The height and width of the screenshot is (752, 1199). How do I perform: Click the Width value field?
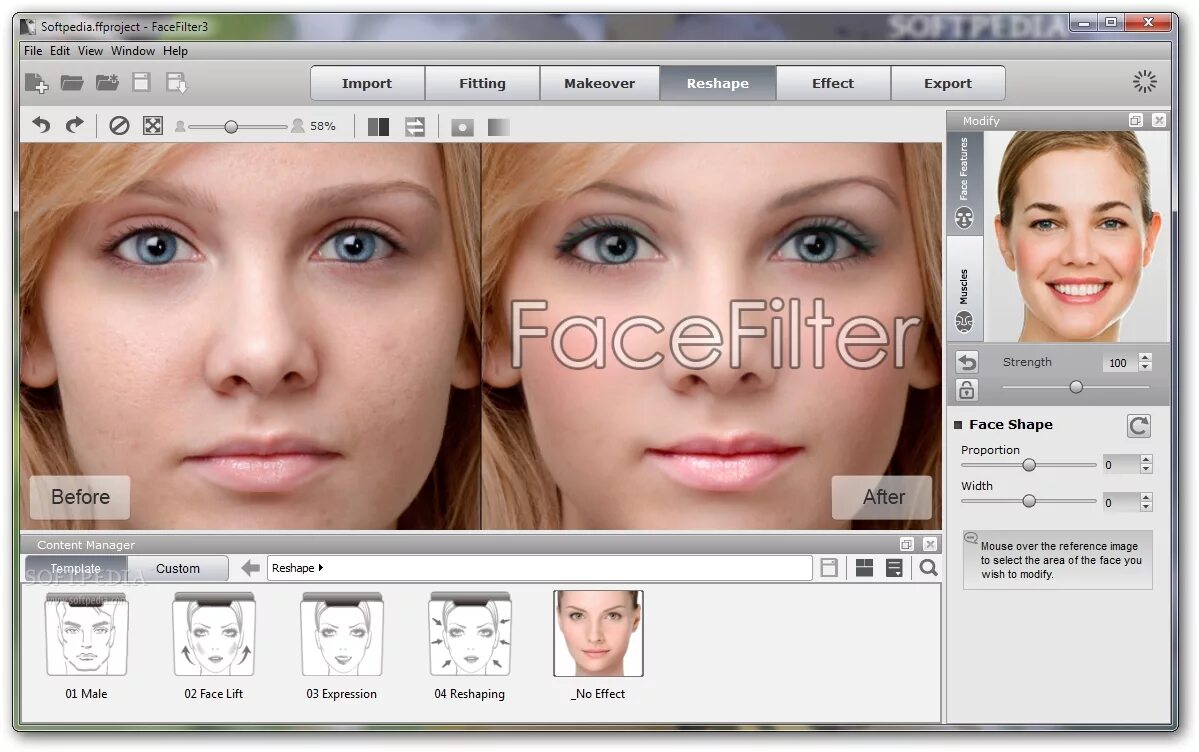[1119, 503]
